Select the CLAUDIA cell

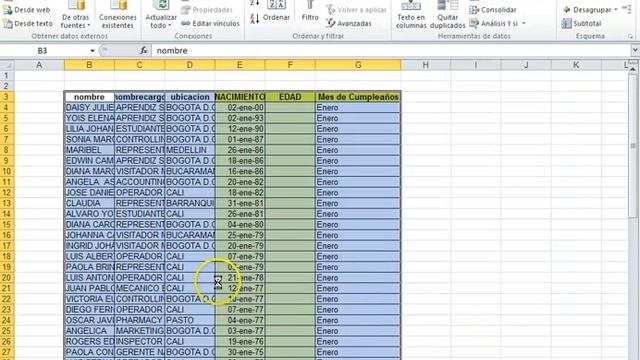tap(89, 203)
